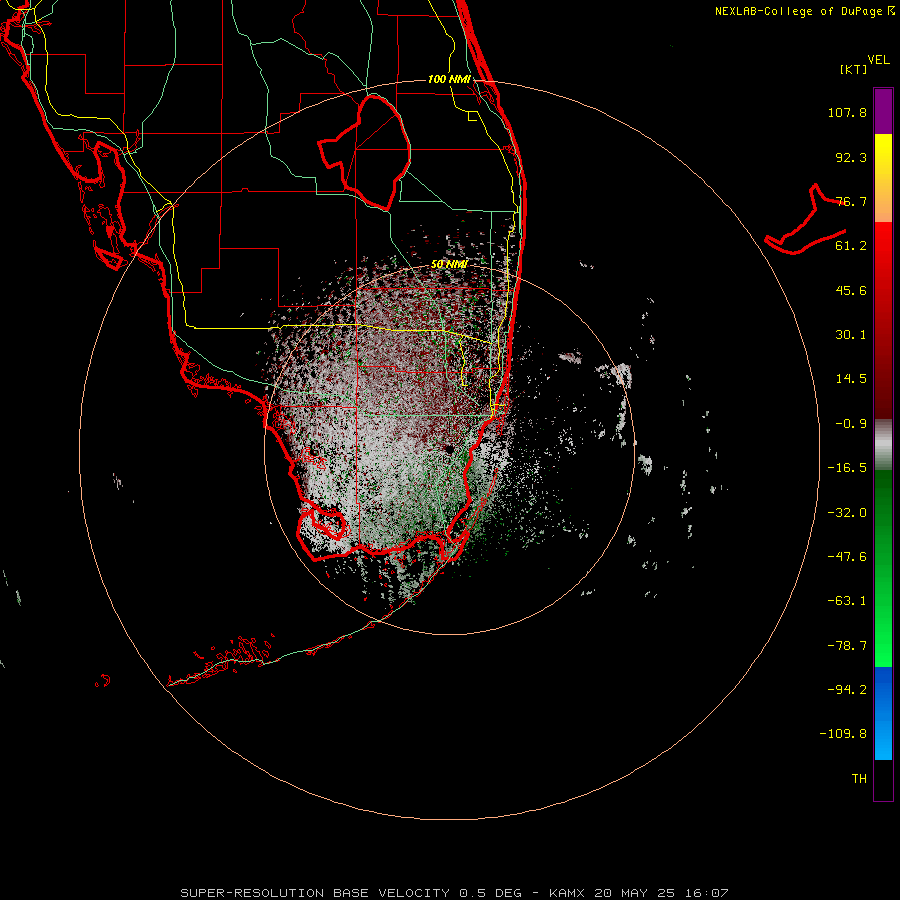Click the purple segment of the color bar

[883, 111]
